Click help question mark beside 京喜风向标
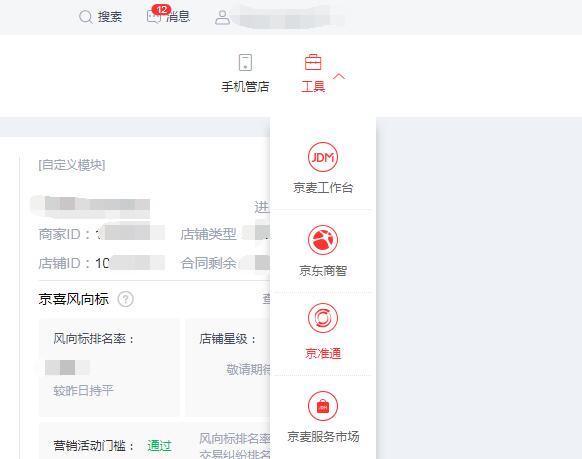Image resolution: width=582 pixels, height=459 pixels. click(x=125, y=299)
